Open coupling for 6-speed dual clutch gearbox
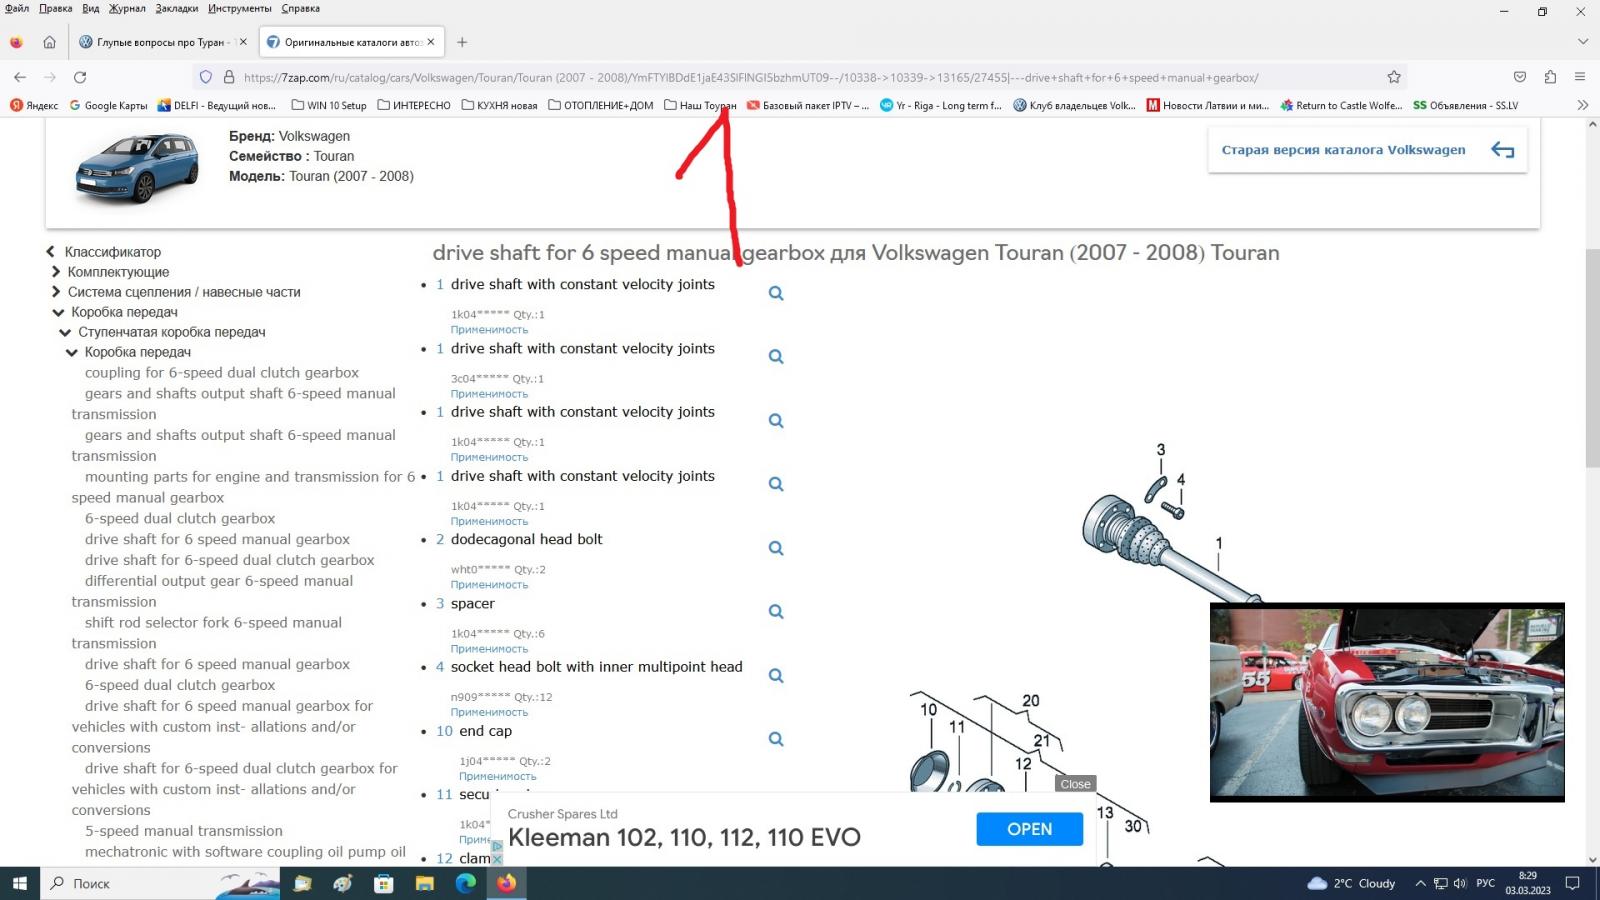Viewport: 1600px width, 900px height. (222, 372)
